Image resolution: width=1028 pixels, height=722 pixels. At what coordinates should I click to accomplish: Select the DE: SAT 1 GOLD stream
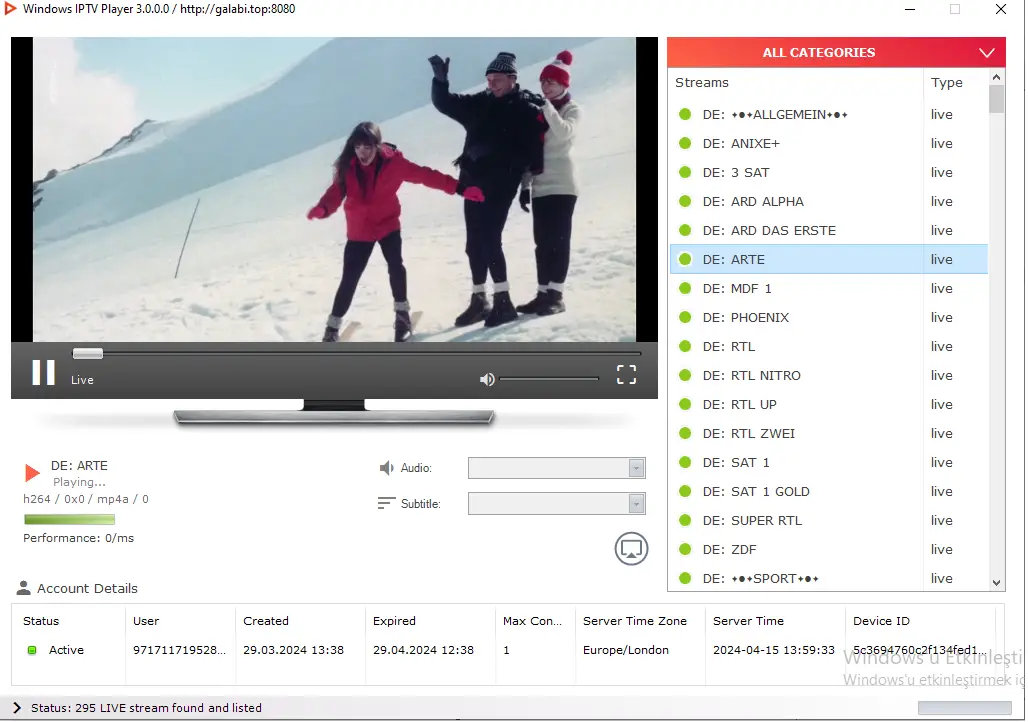(829, 491)
